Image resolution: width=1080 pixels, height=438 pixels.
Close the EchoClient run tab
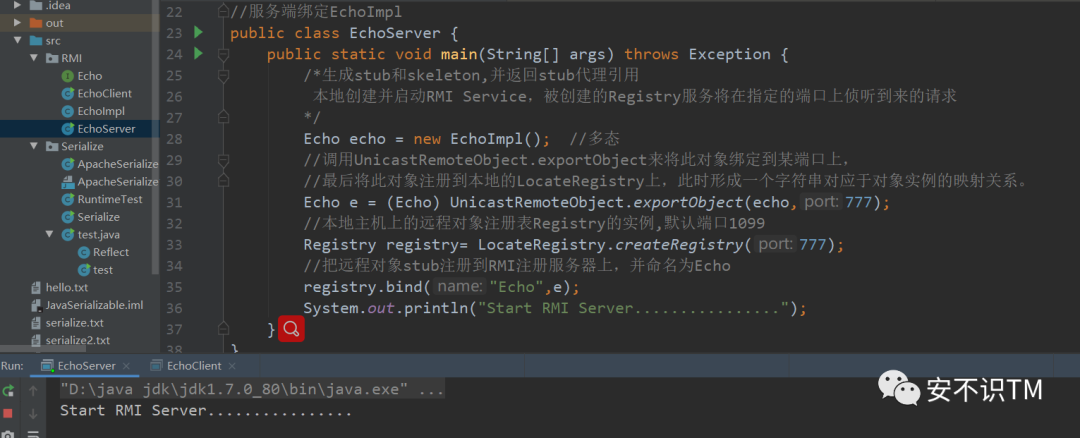click(x=233, y=366)
